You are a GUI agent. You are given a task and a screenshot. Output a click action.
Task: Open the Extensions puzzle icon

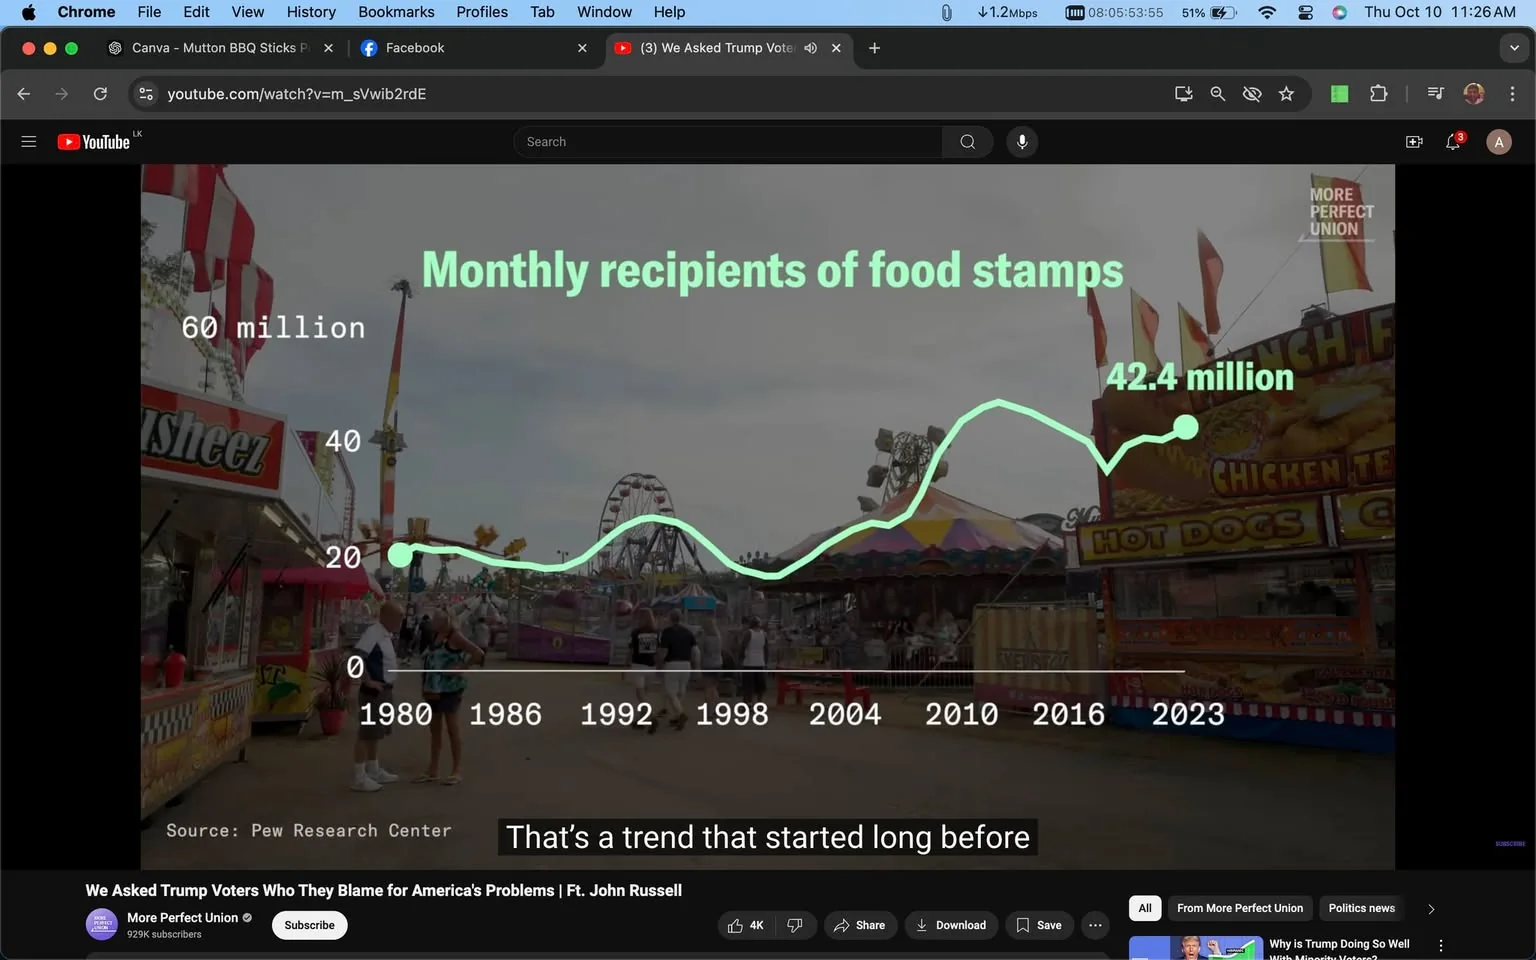(x=1378, y=94)
